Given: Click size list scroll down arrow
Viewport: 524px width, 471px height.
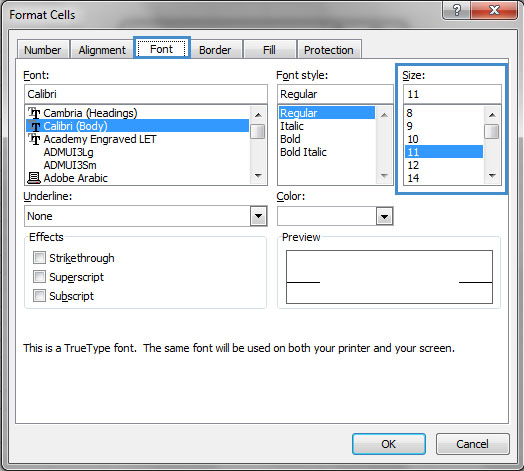Looking at the screenshot, I should point(492,175).
